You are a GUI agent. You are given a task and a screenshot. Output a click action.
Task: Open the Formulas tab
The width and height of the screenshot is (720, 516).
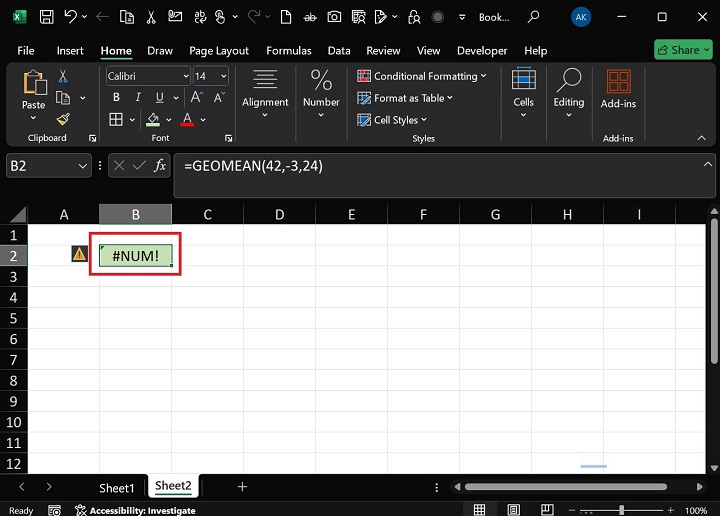(289, 50)
